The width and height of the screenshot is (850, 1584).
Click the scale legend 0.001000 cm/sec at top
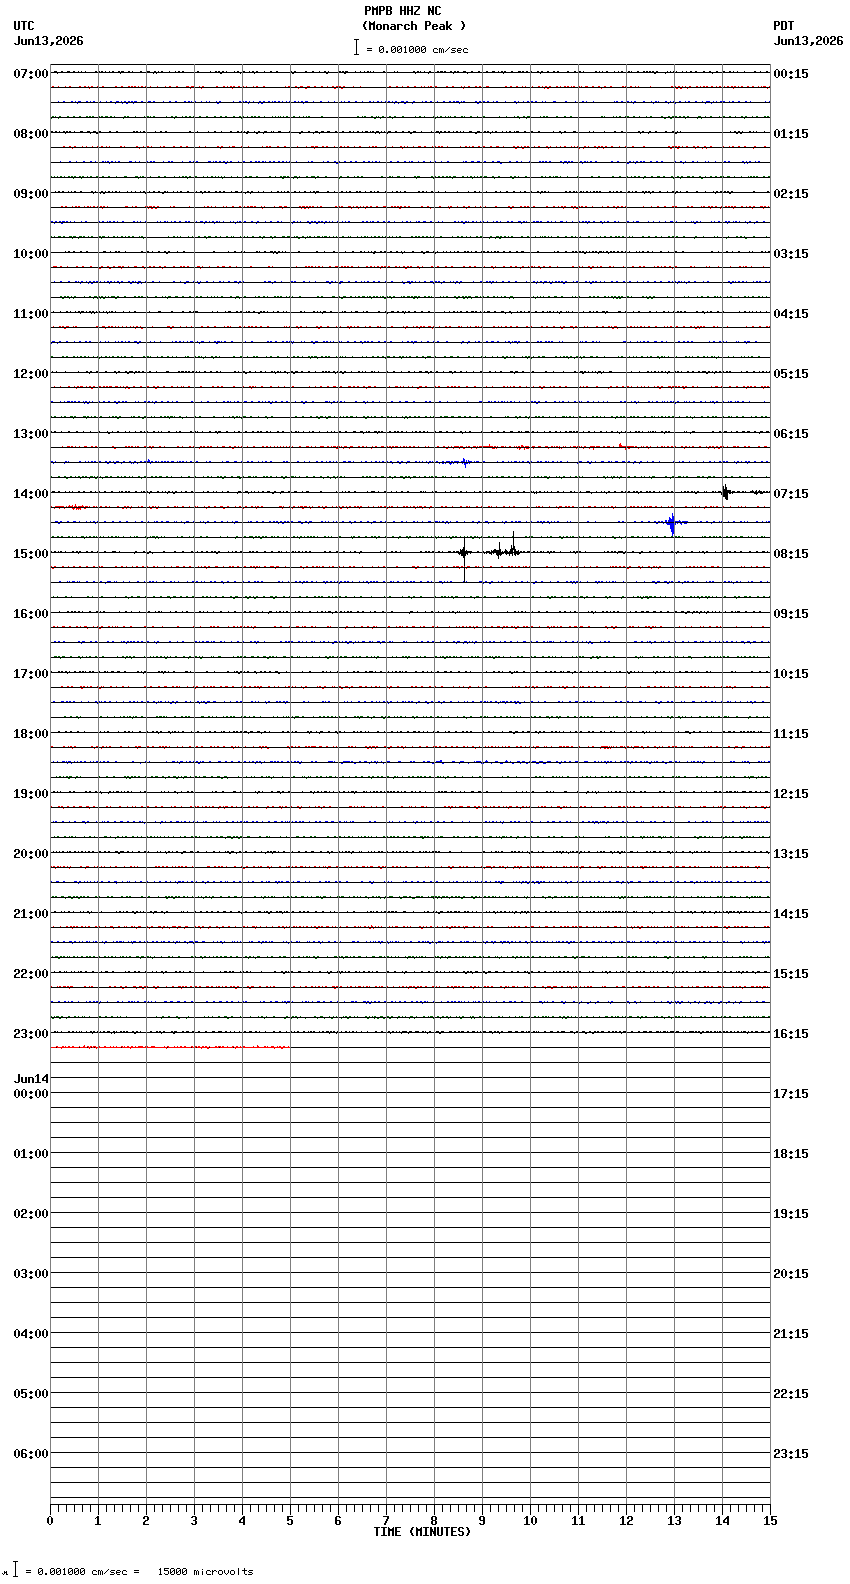tap(411, 48)
